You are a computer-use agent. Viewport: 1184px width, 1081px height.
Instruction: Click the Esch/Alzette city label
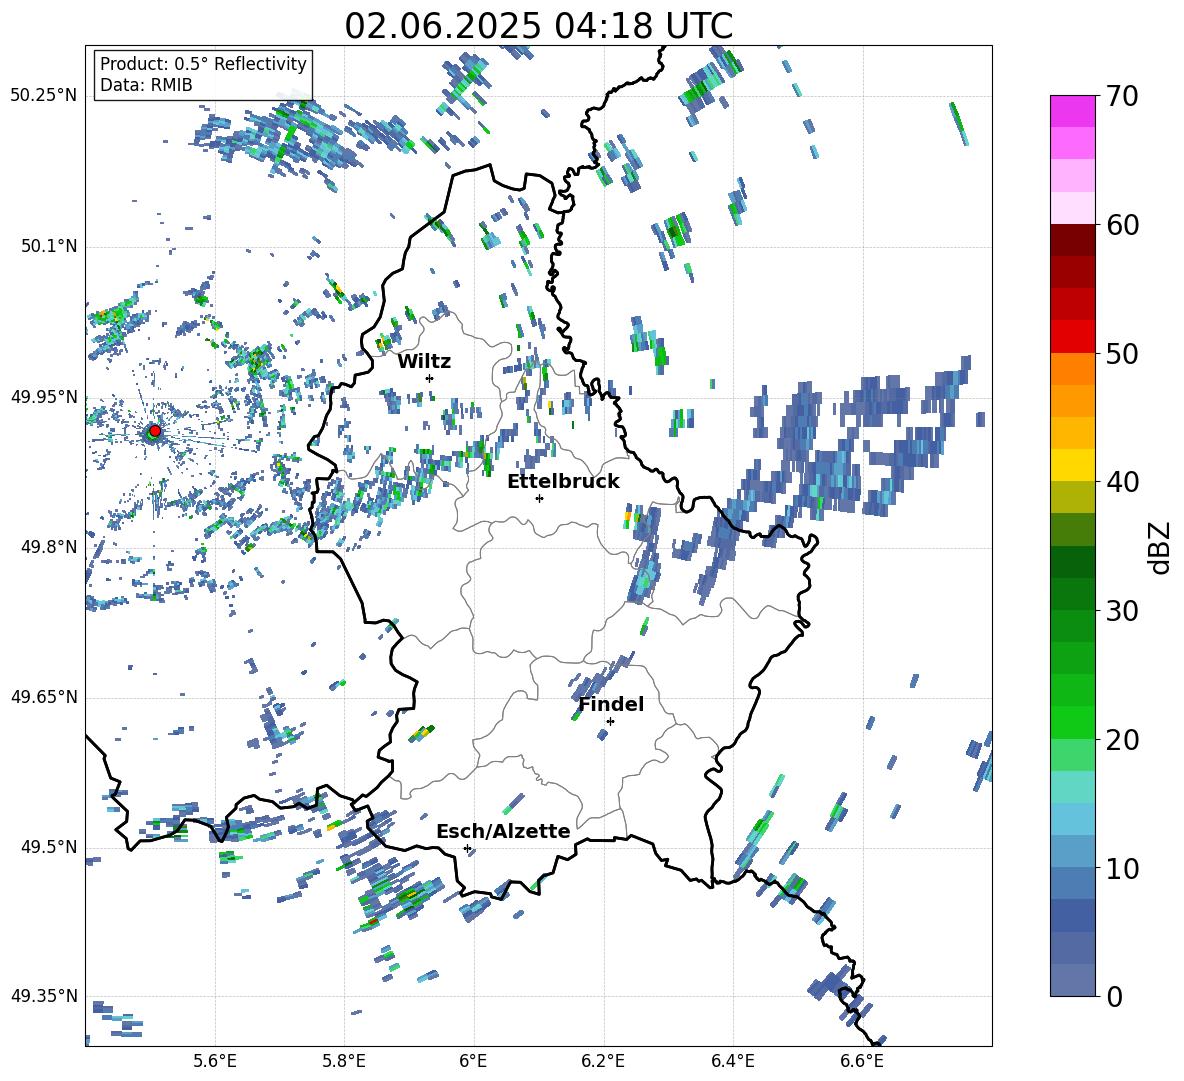click(x=503, y=831)
